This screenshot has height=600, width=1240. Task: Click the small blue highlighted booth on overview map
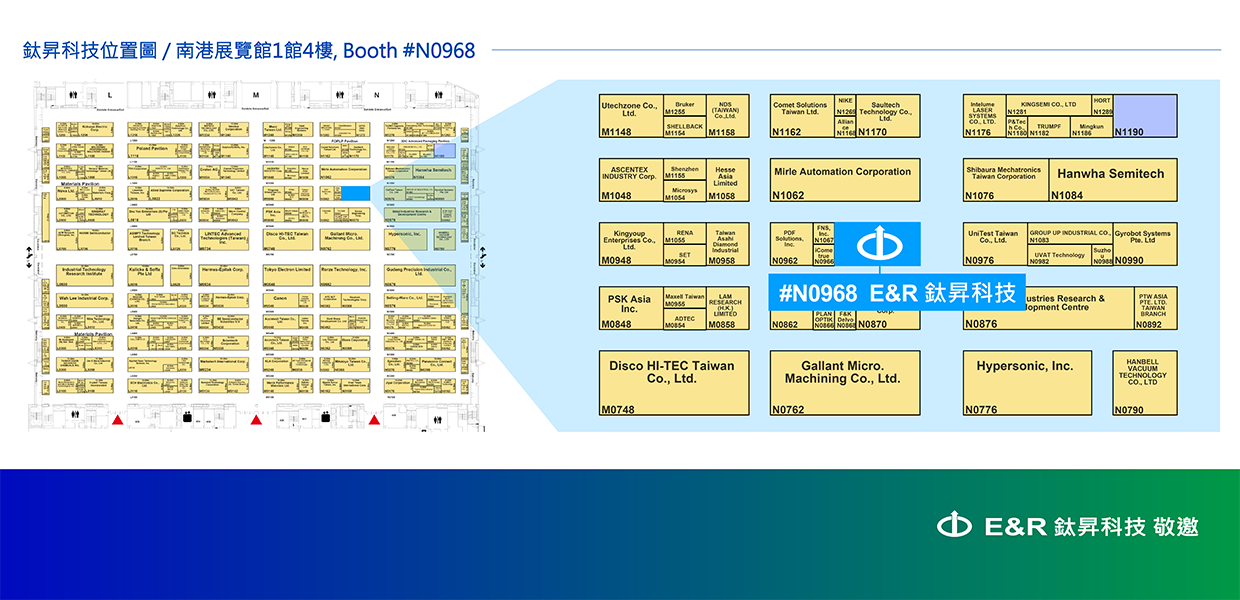coord(356,192)
